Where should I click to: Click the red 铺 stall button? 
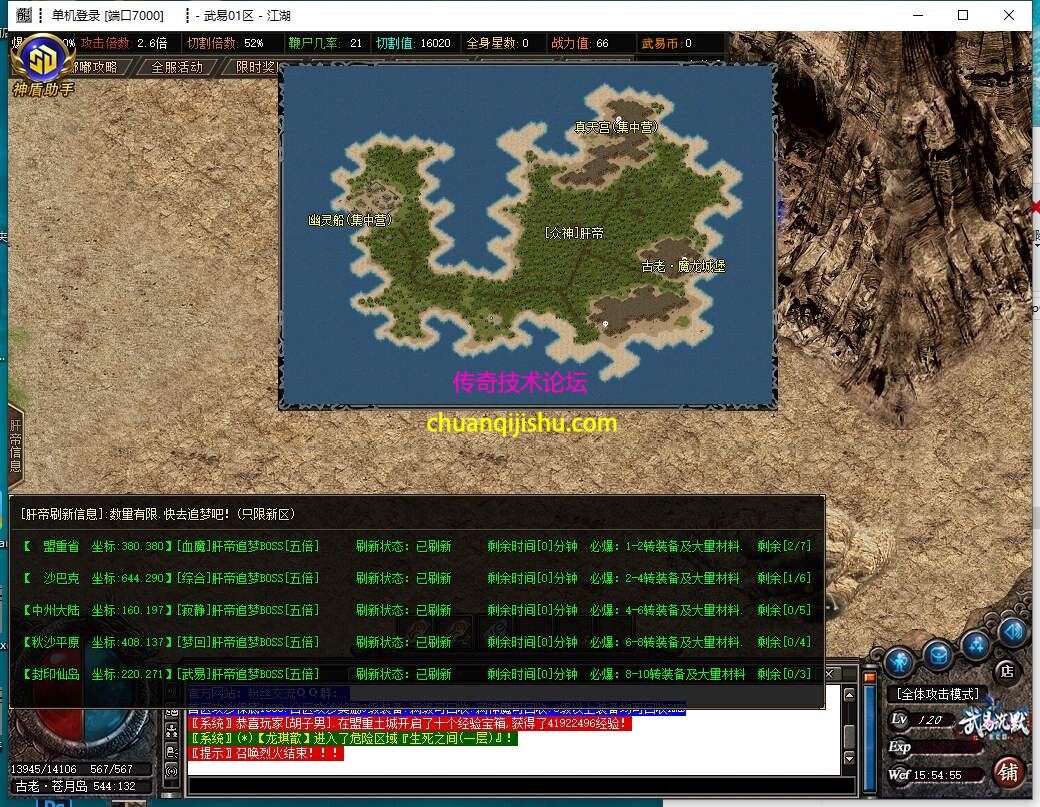[x=1009, y=773]
